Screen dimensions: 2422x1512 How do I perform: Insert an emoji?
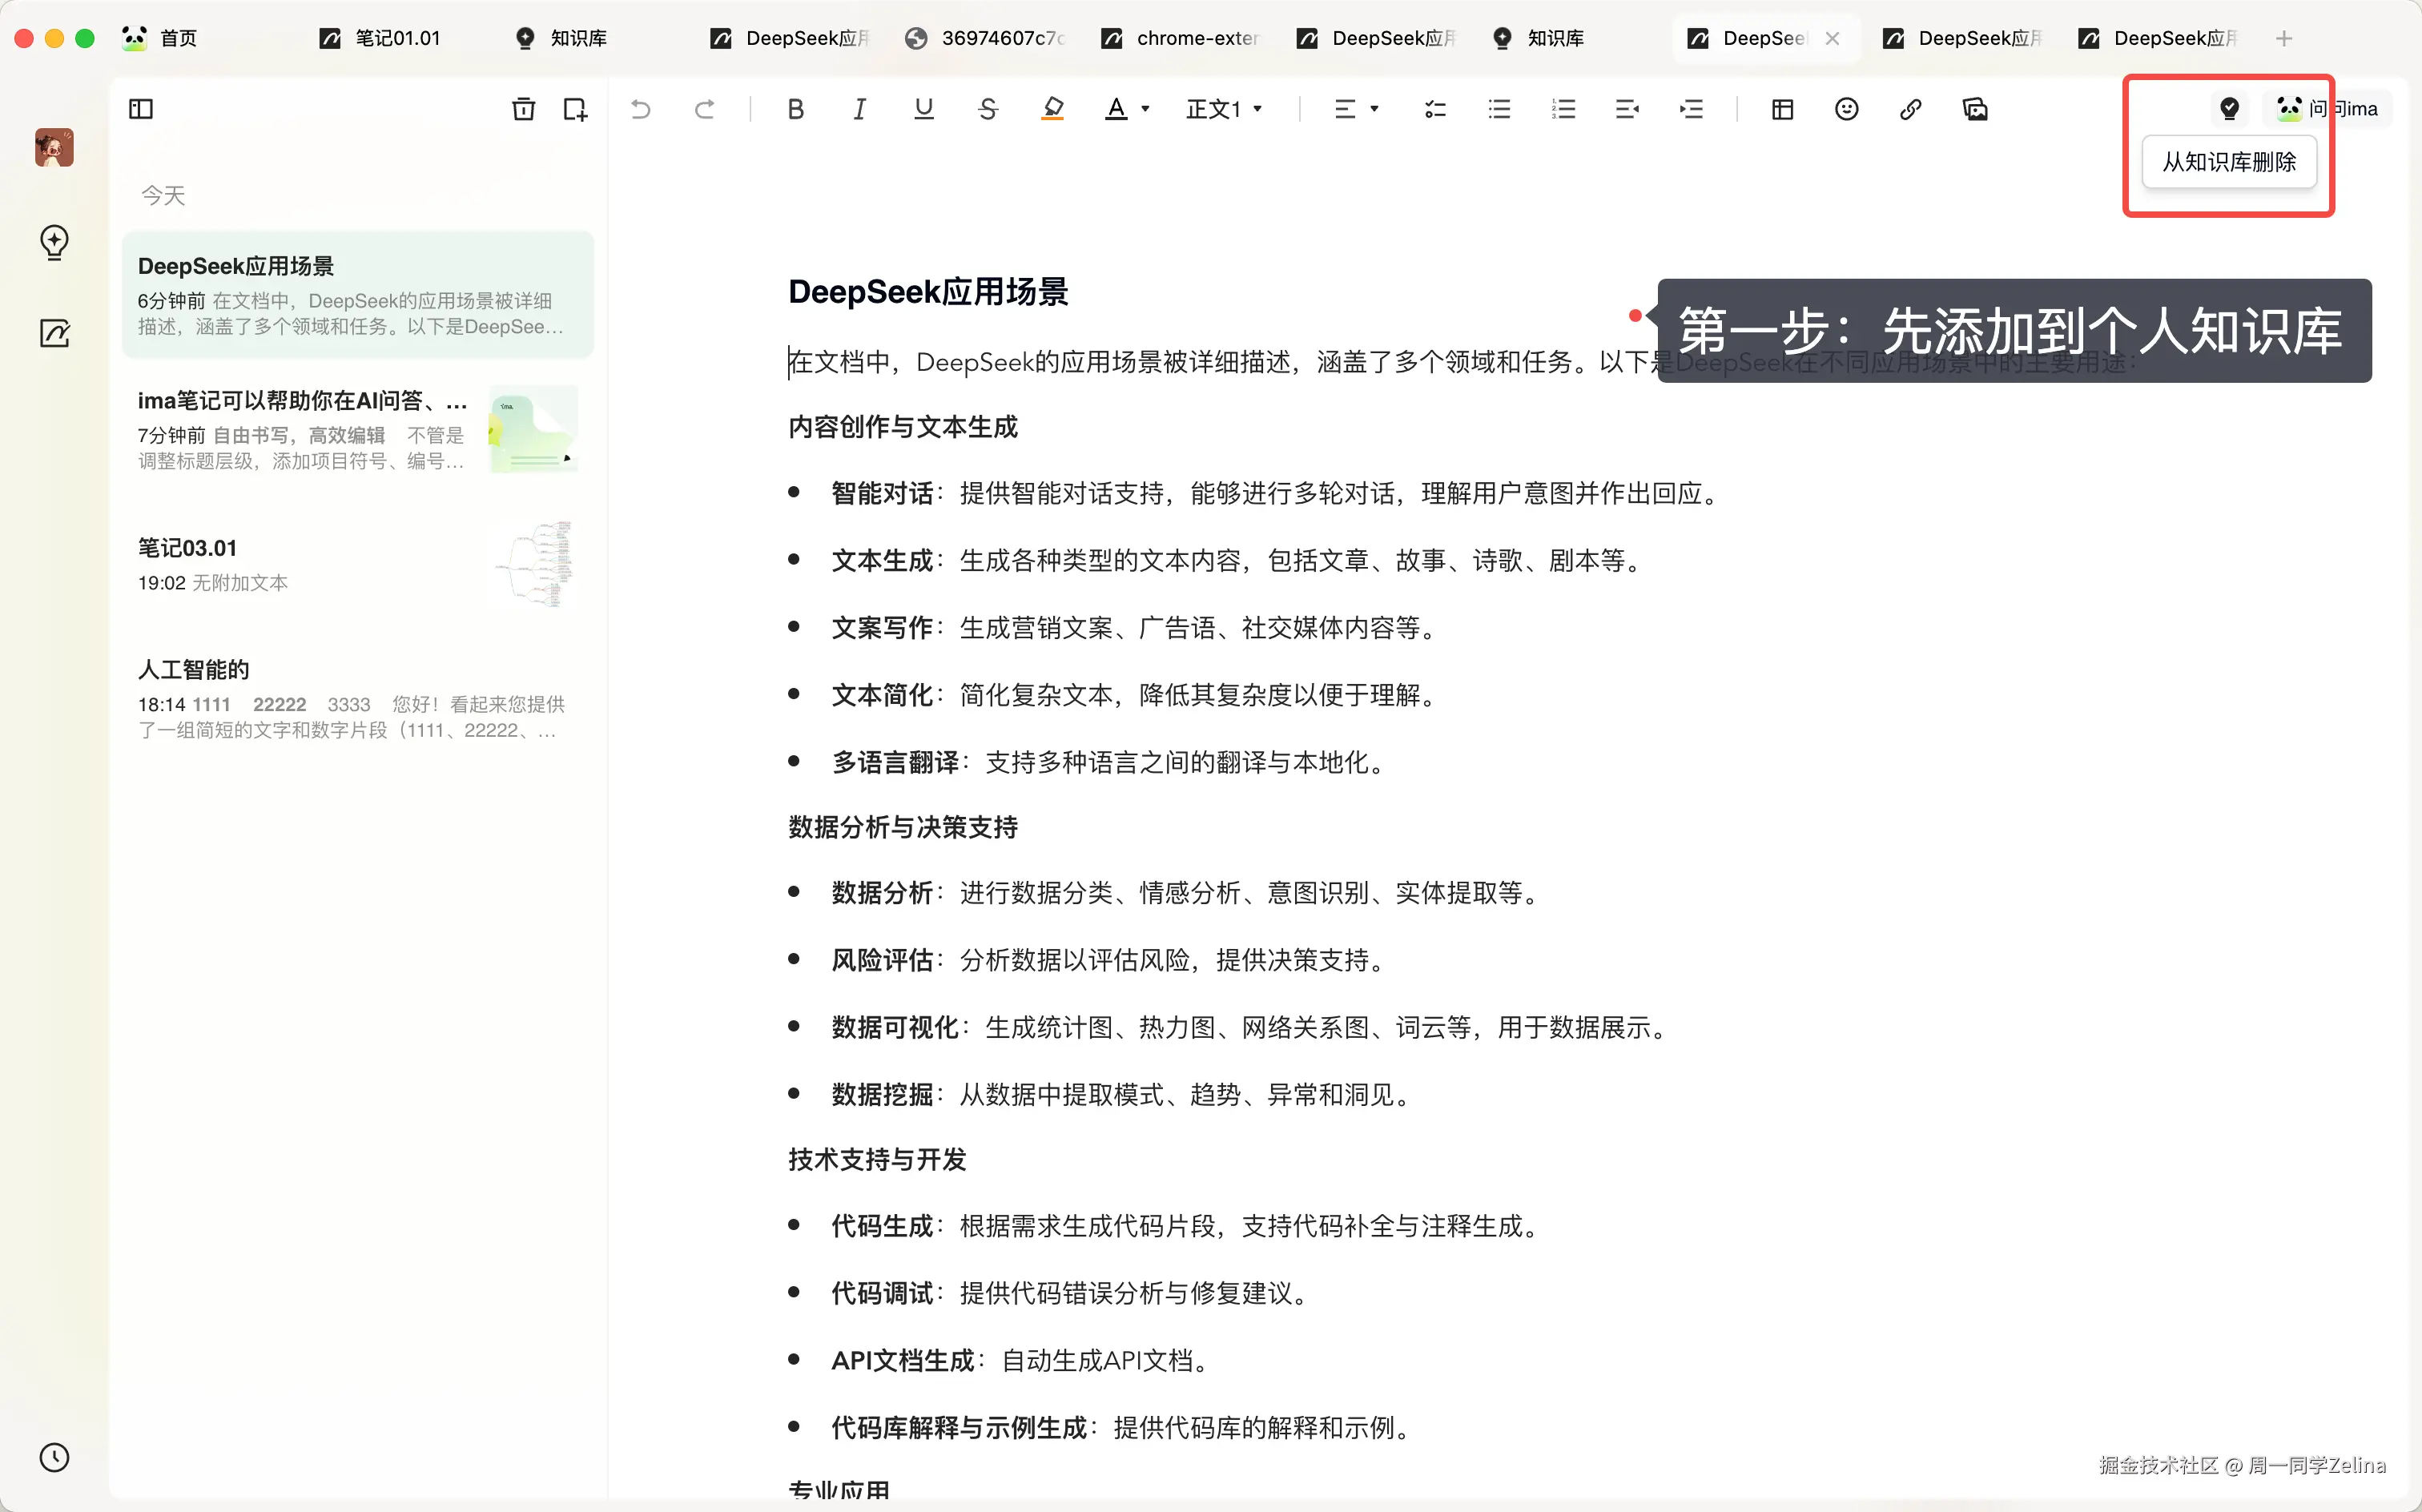[1846, 109]
